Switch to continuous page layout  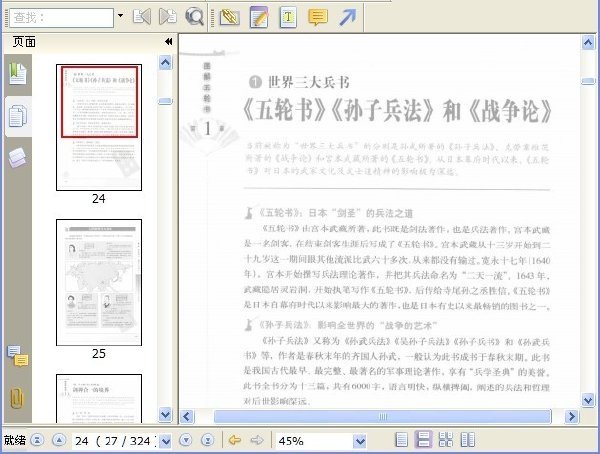point(423,439)
